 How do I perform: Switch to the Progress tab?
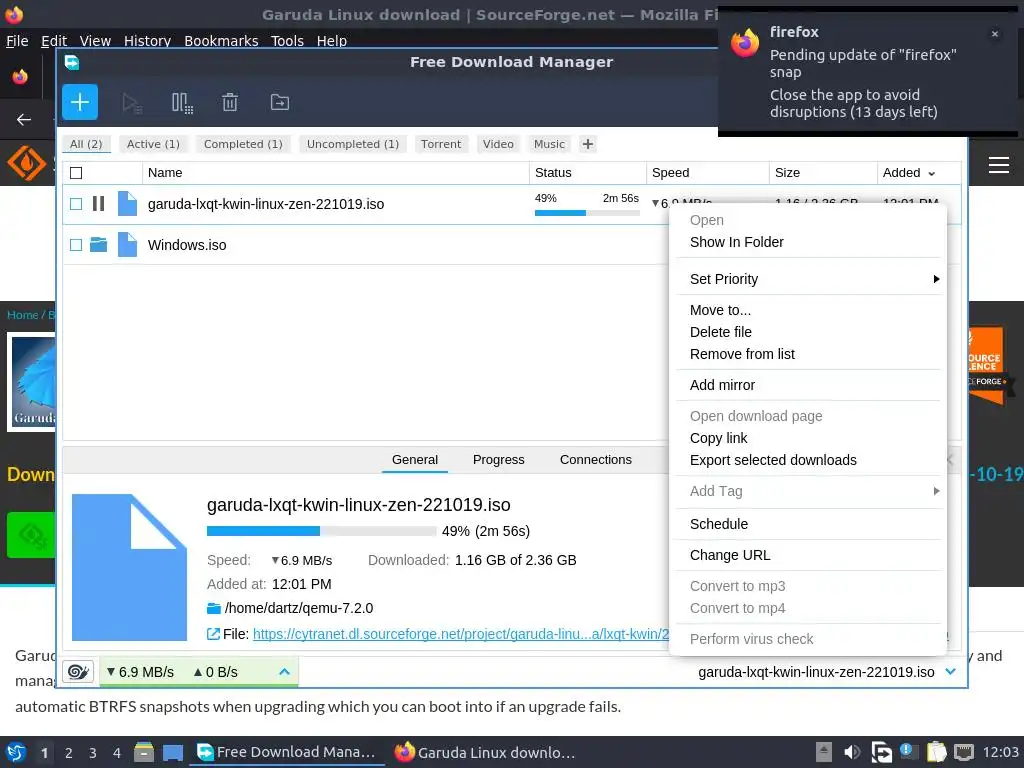coord(498,460)
